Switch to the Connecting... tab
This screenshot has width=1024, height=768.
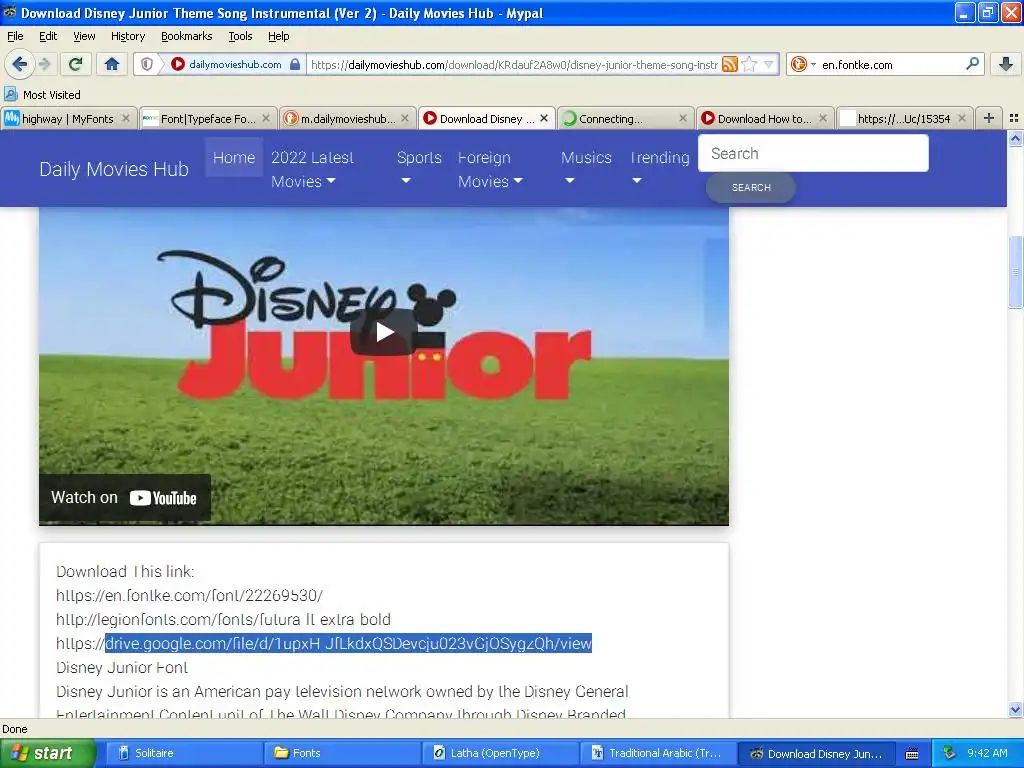[x=626, y=118]
